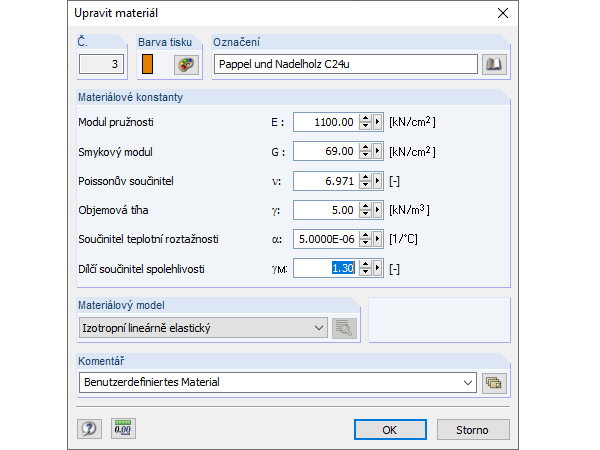Expand the Komentář dropdown list
This screenshot has width=600, height=450.
[x=468, y=382]
